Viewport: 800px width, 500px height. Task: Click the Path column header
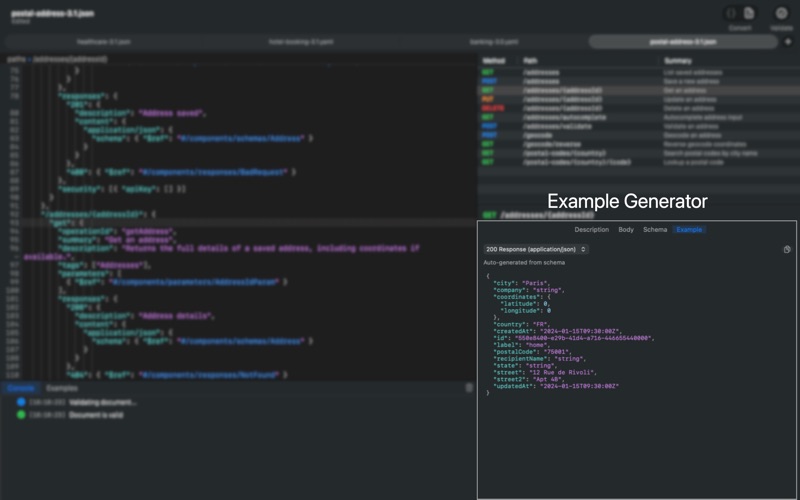point(530,61)
